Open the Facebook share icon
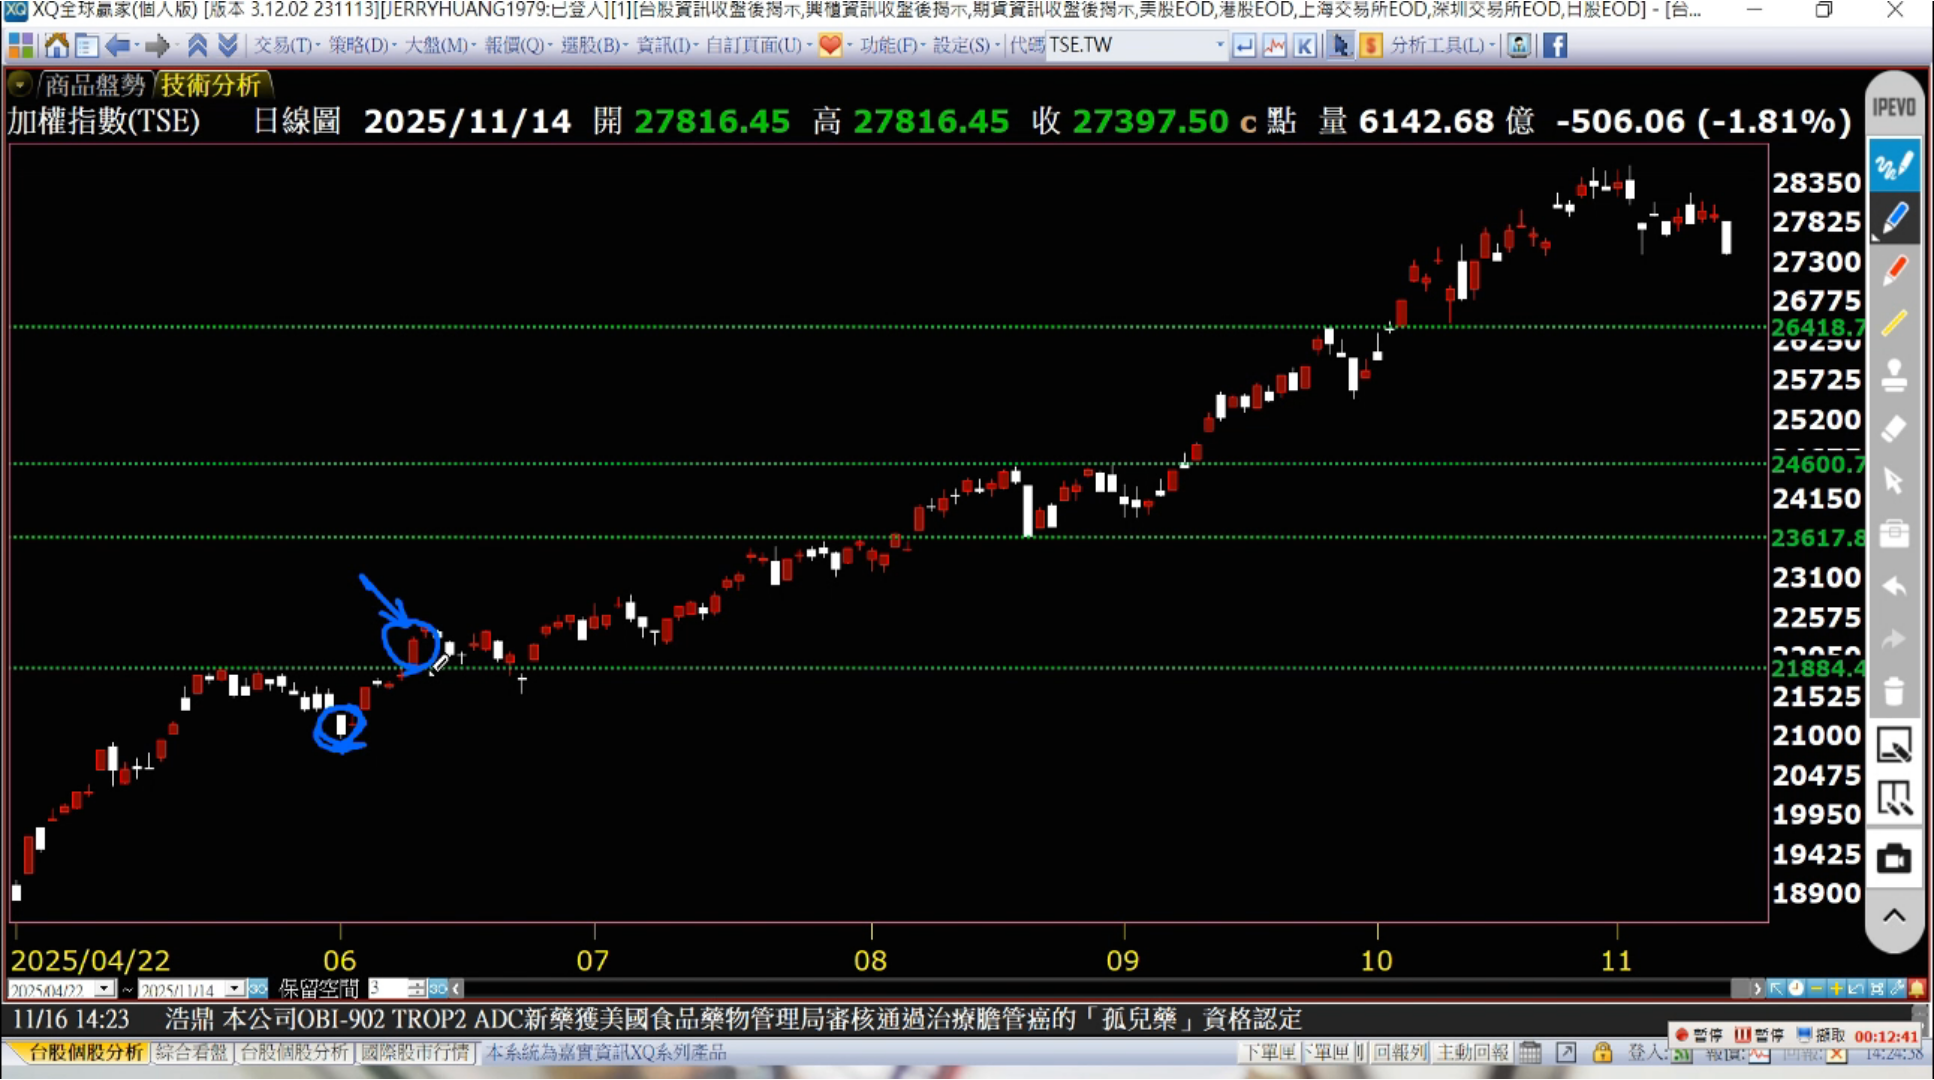This screenshot has height=1080, width=1934. 1555,45
